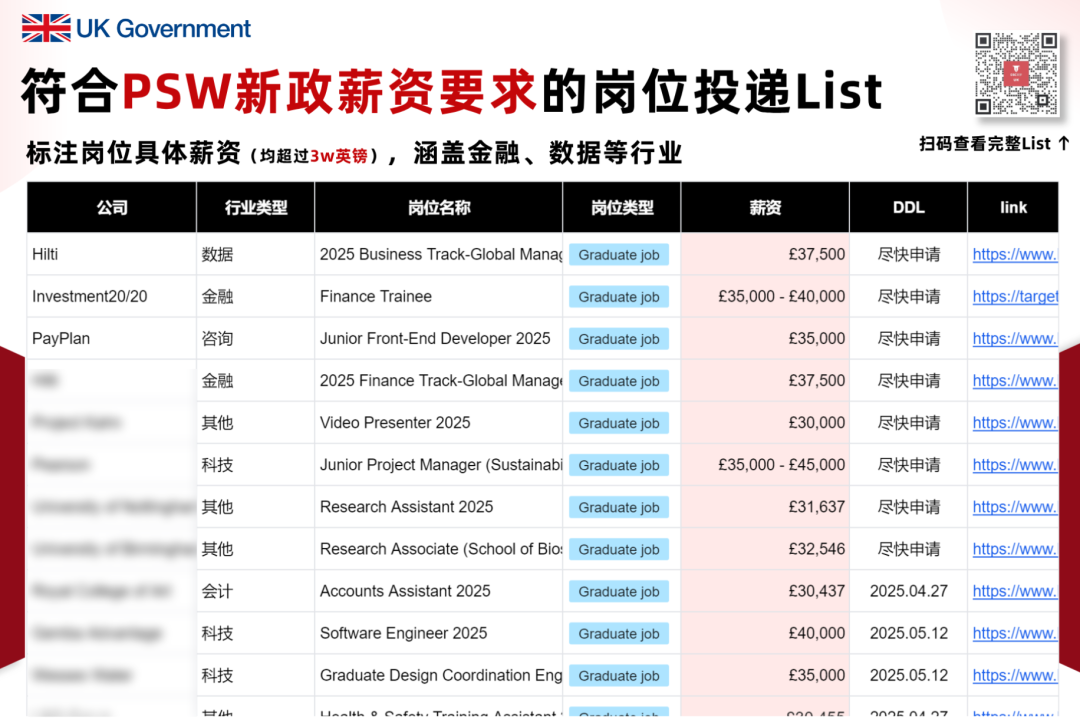Select the Video Presenter 2025 cell
The image size is (1080, 723).
click(x=439, y=422)
